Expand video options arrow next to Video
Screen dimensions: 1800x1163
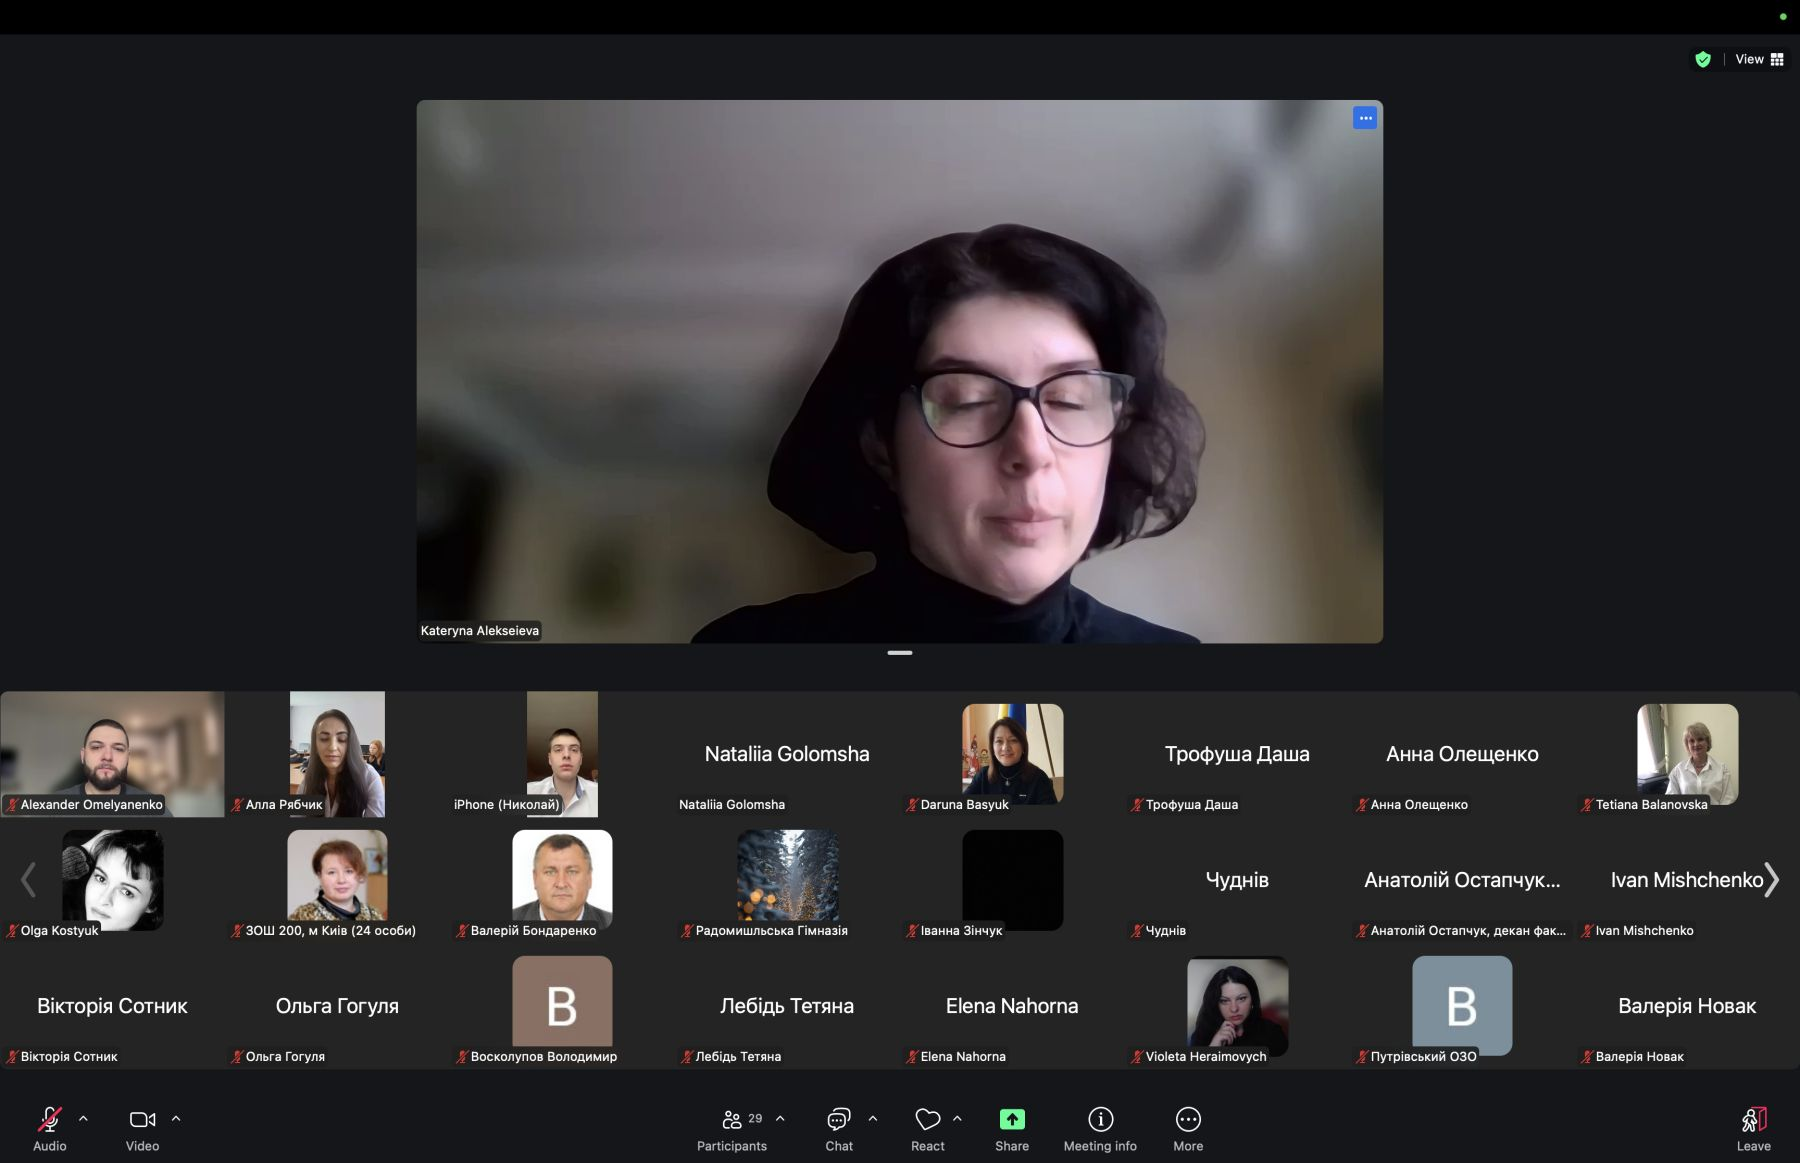click(x=176, y=1119)
